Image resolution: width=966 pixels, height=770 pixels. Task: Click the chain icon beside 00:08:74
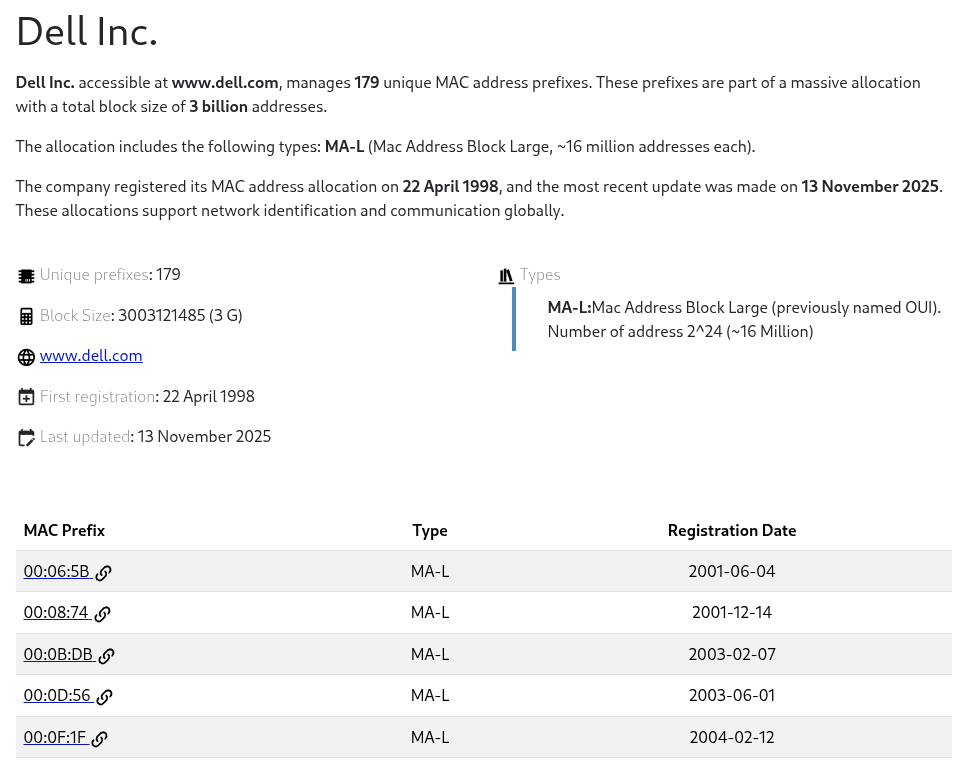102,614
